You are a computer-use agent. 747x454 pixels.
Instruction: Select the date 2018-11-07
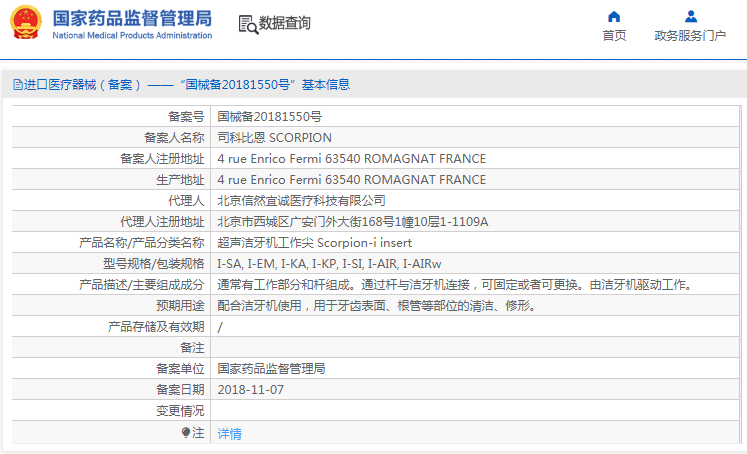click(x=251, y=390)
